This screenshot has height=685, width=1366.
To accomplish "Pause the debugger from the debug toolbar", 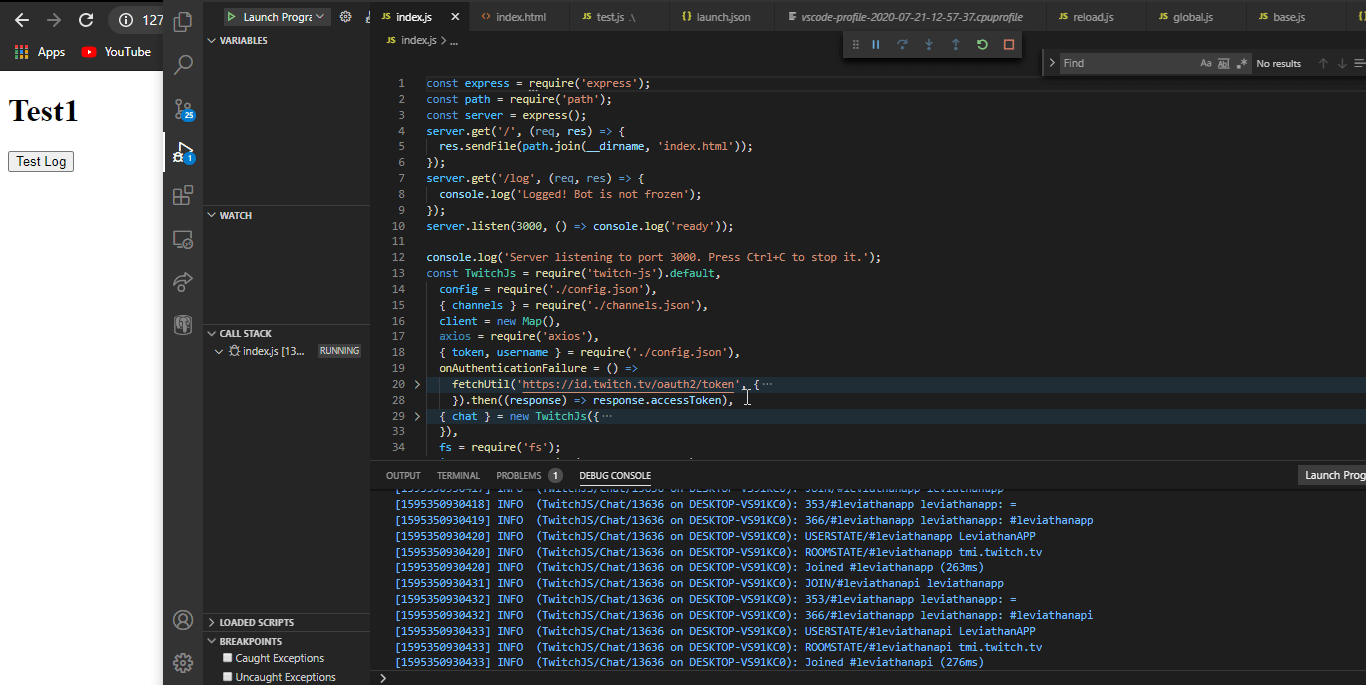I will (876, 45).
